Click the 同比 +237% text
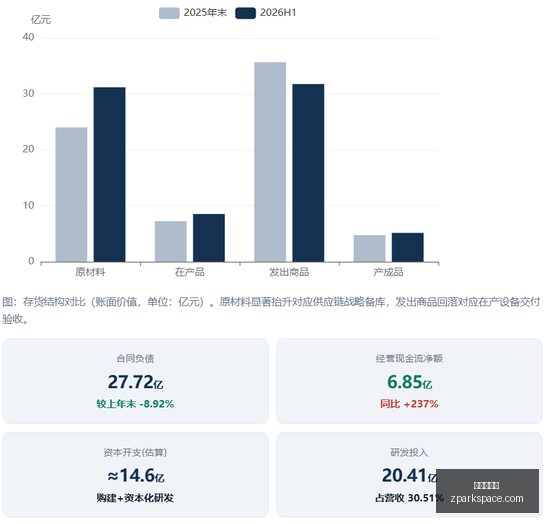 pos(409,404)
